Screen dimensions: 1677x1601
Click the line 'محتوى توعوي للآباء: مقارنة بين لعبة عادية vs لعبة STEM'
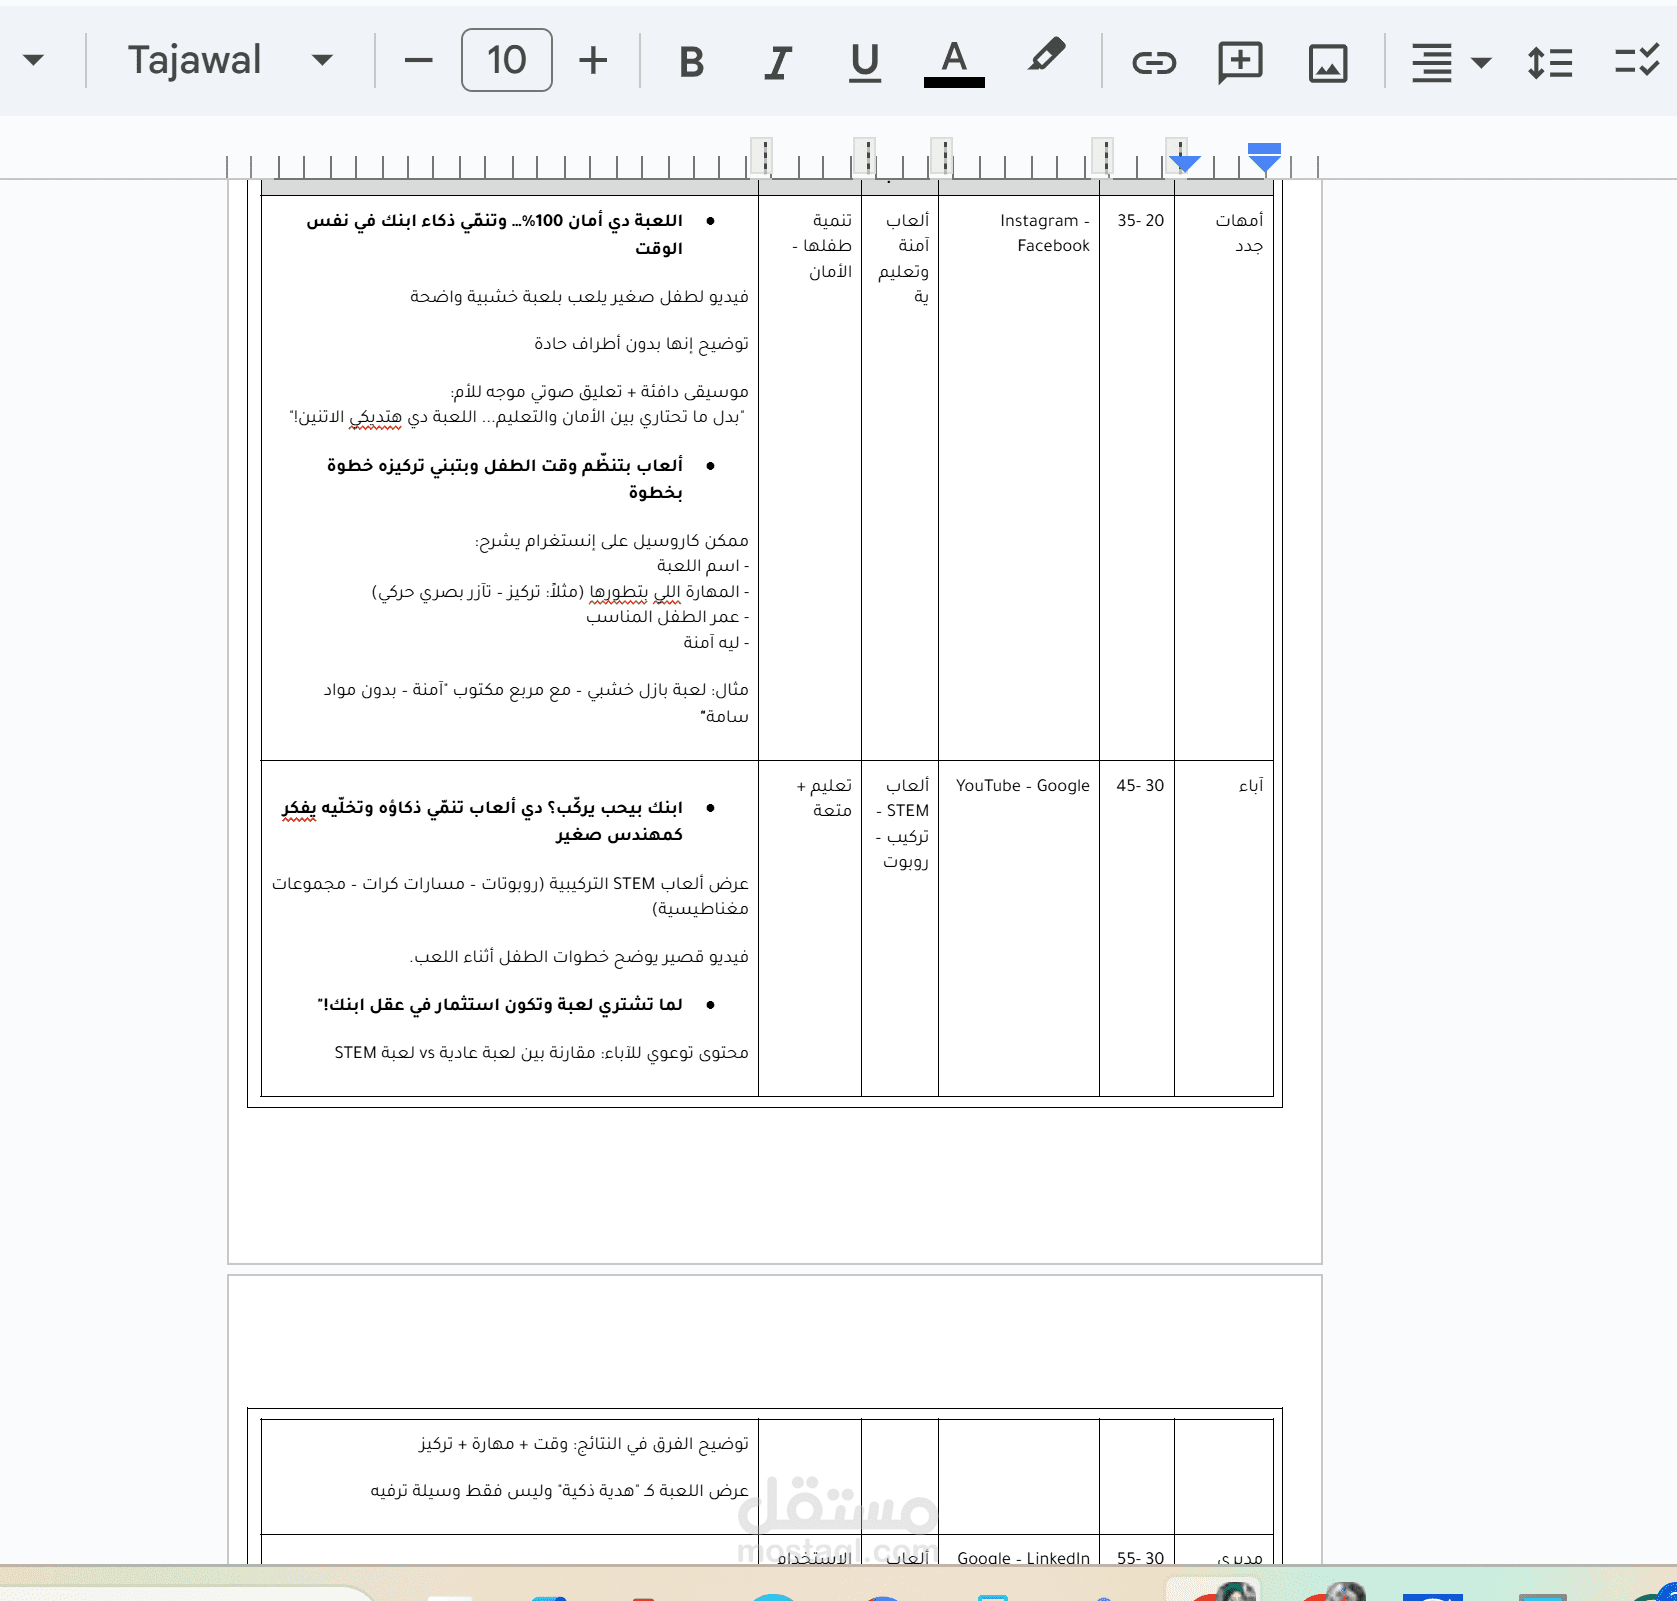click(x=541, y=1053)
